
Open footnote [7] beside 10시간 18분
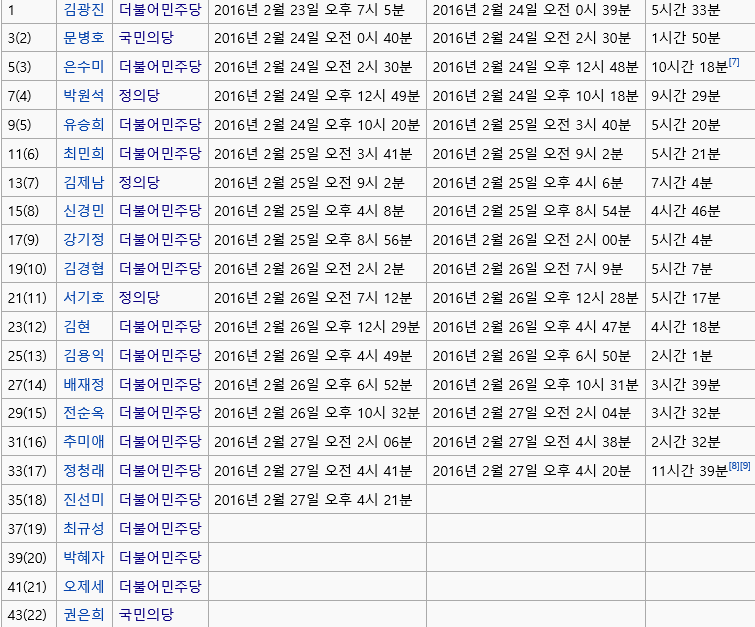click(x=734, y=62)
